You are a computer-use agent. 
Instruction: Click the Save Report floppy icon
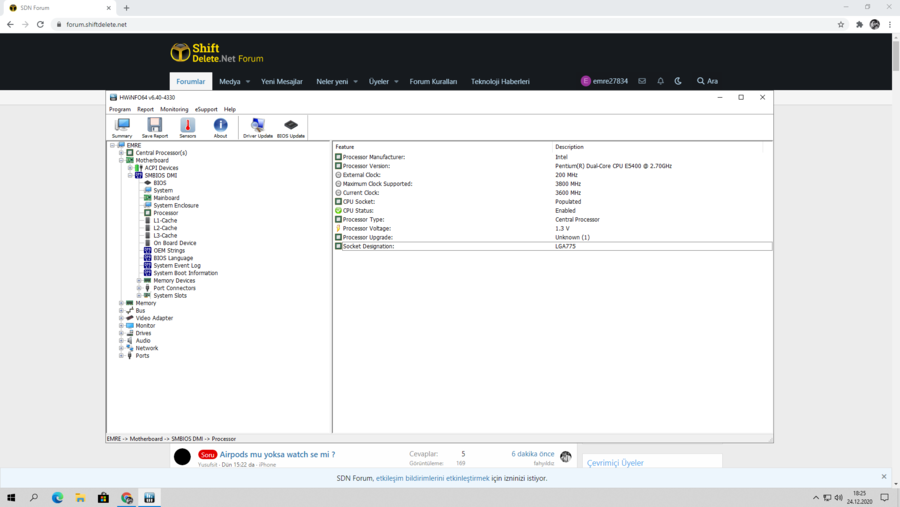tap(154, 127)
